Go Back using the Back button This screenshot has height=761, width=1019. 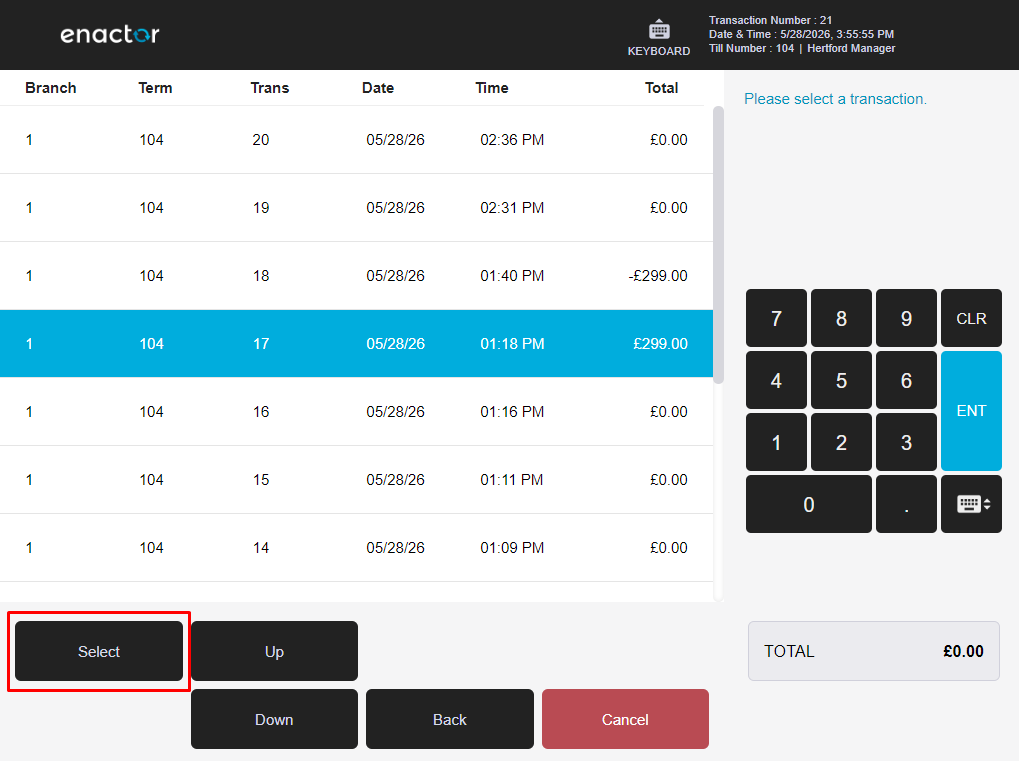click(x=450, y=719)
